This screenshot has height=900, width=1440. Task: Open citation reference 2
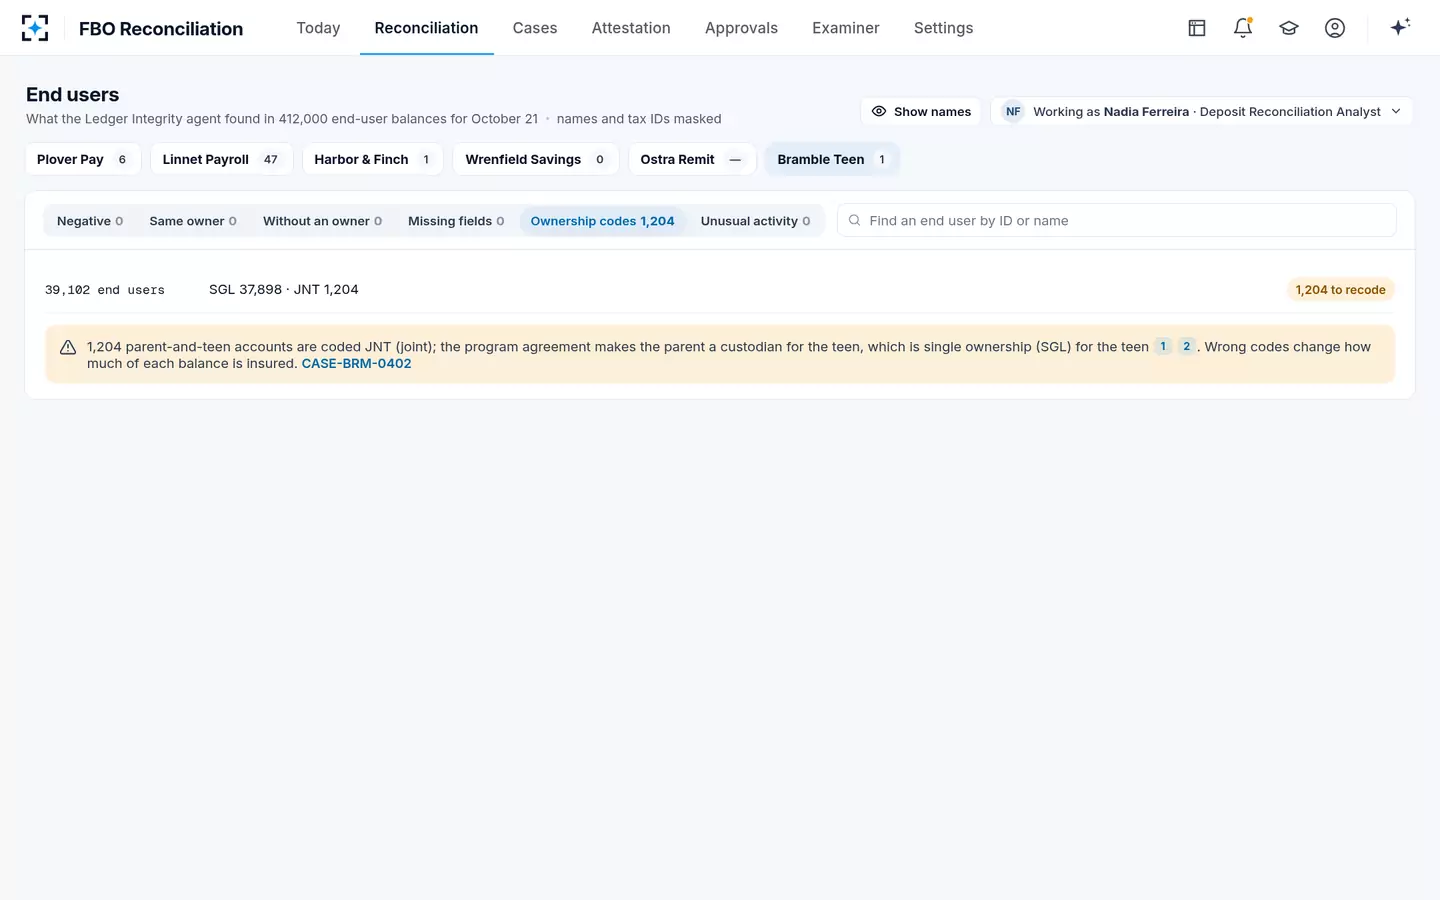click(x=1187, y=346)
